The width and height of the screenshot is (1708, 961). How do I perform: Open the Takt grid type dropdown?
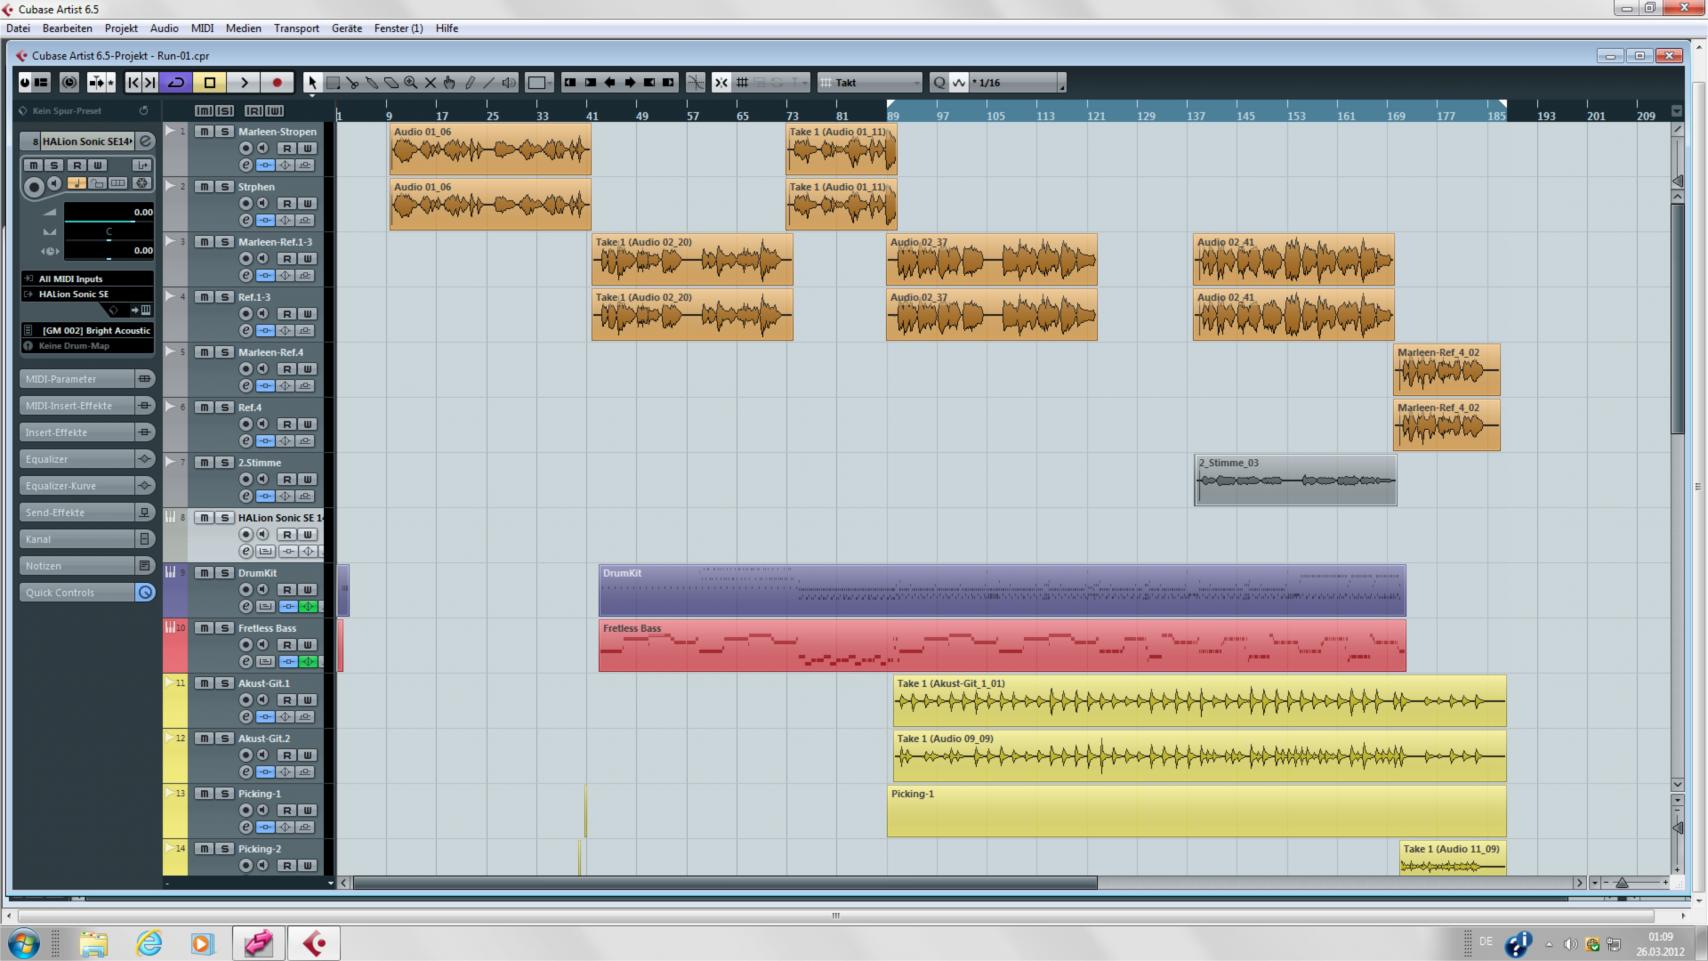click(x=869, y=83)
